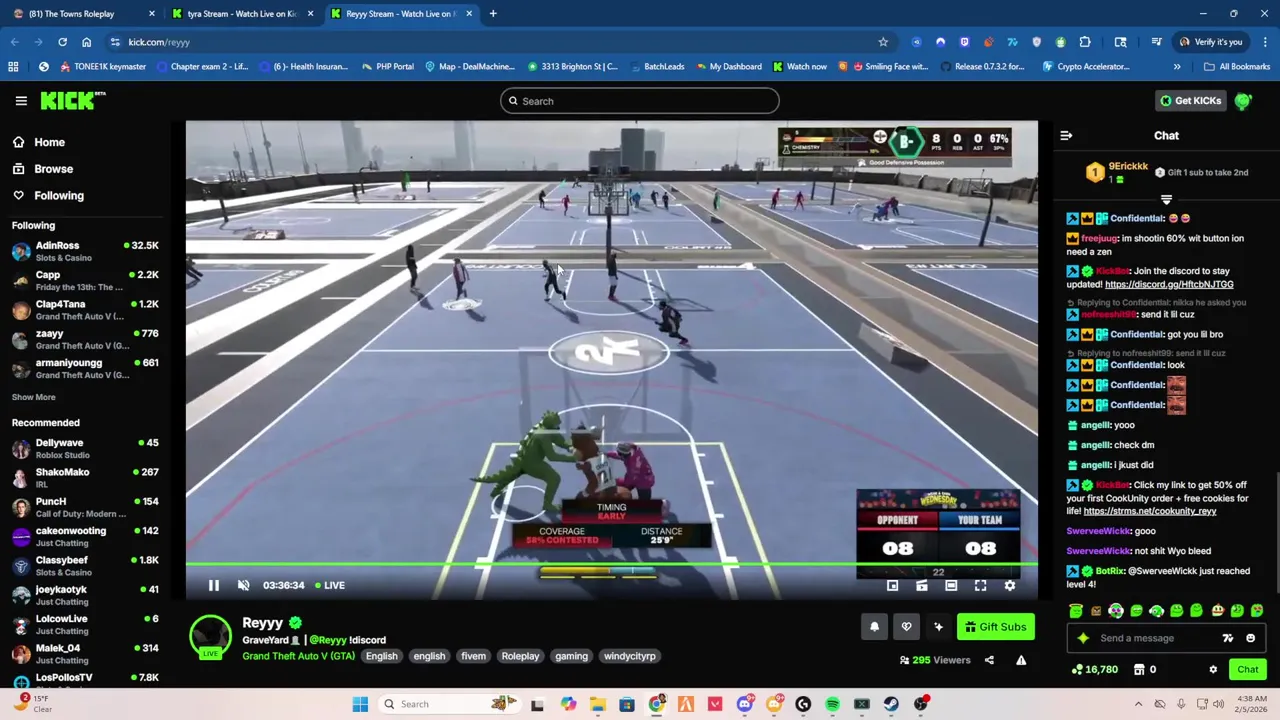Enter fullscreen mode on the player

pos(980,586)
